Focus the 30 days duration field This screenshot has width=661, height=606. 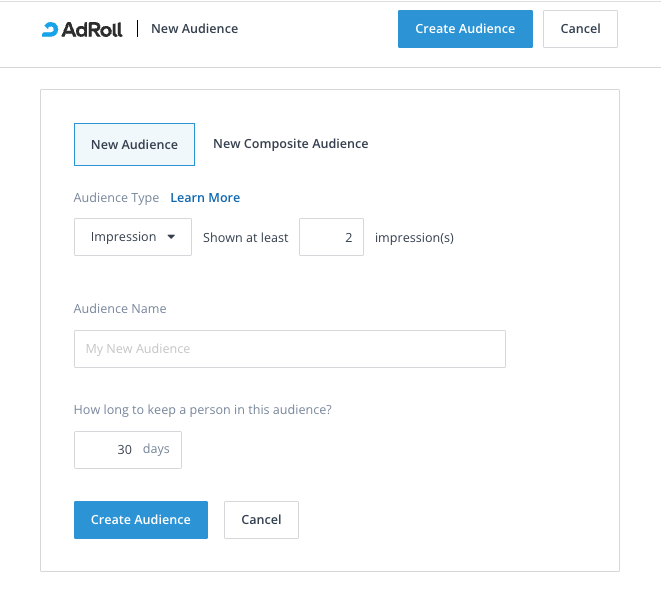point(110,450)
